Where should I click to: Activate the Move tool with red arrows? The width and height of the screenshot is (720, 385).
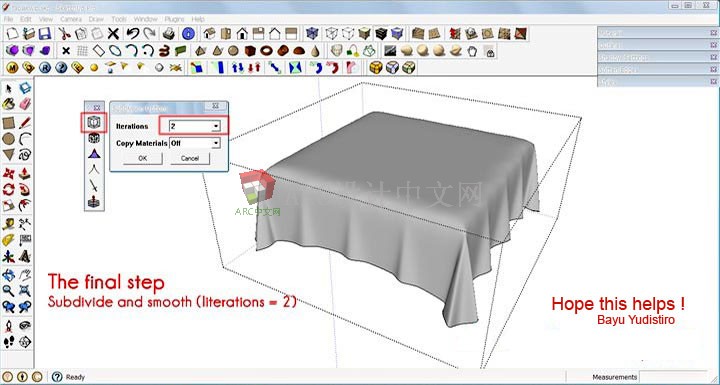(9, 174)
